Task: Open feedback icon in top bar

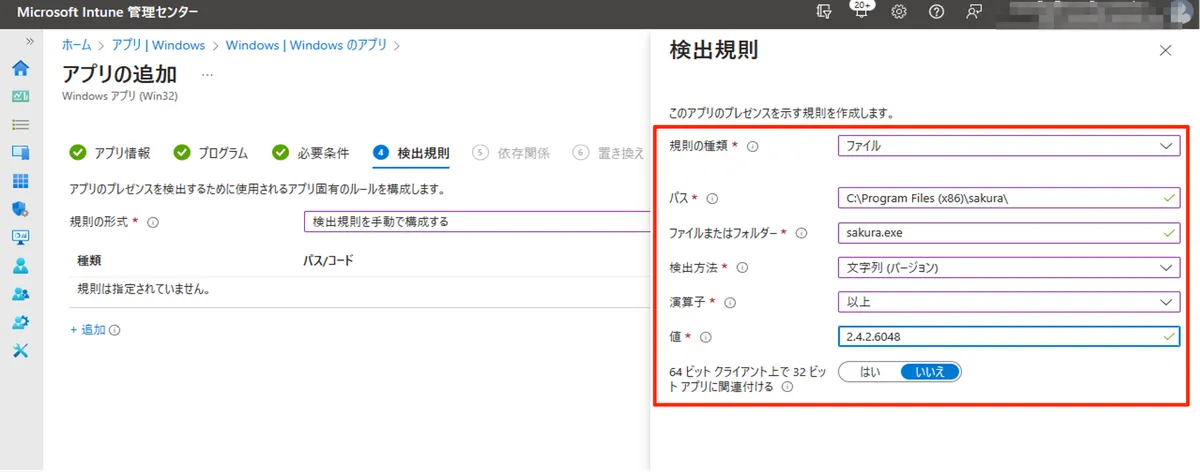Action: [x=973, y=12]
